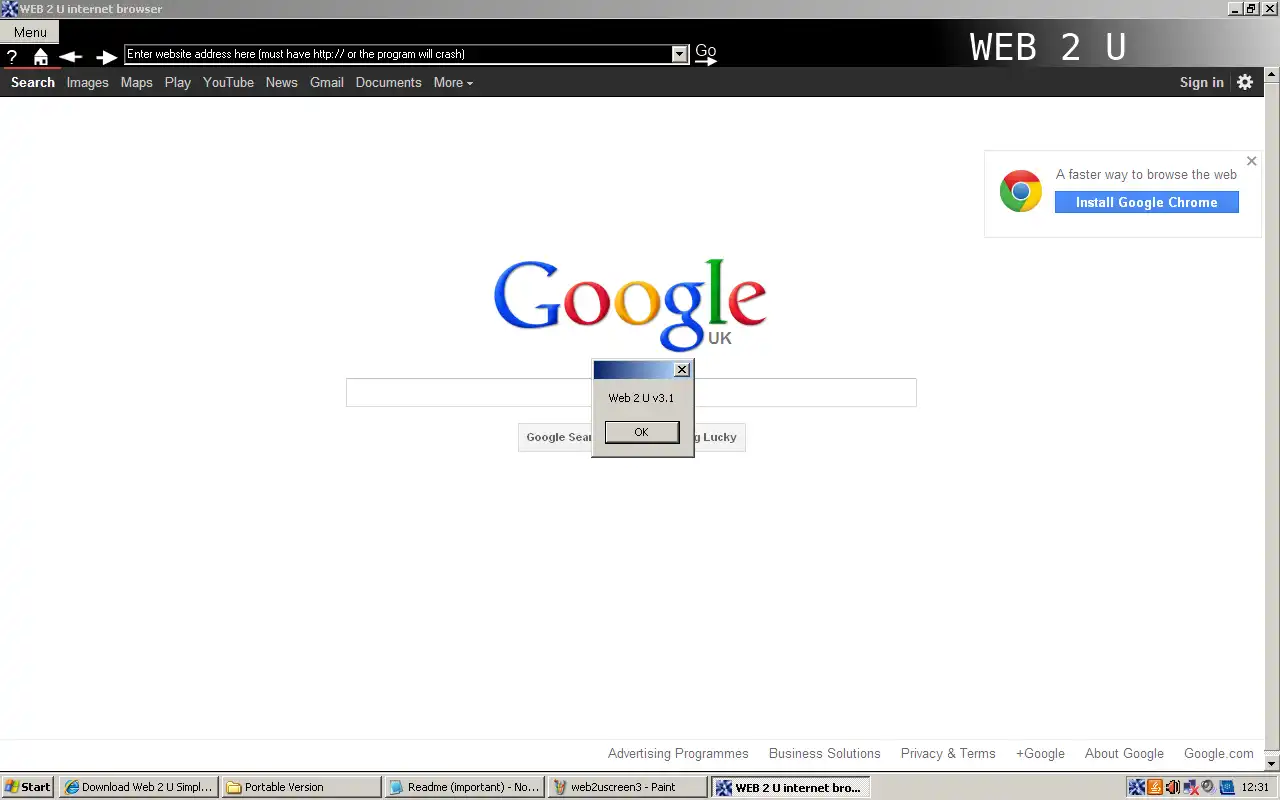1280x800 pixels.
Task: Open the Menu button
Action: tap(30, 32)
